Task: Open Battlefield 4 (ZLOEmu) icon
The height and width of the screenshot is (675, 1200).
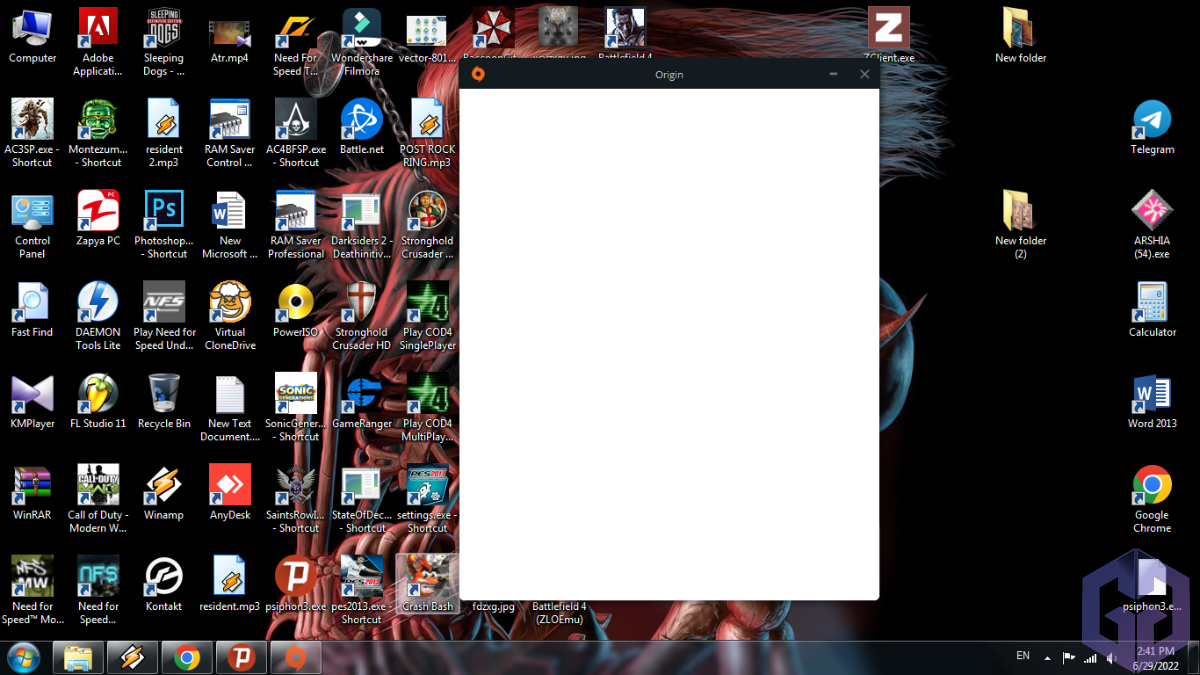Action: coord(559,612)
